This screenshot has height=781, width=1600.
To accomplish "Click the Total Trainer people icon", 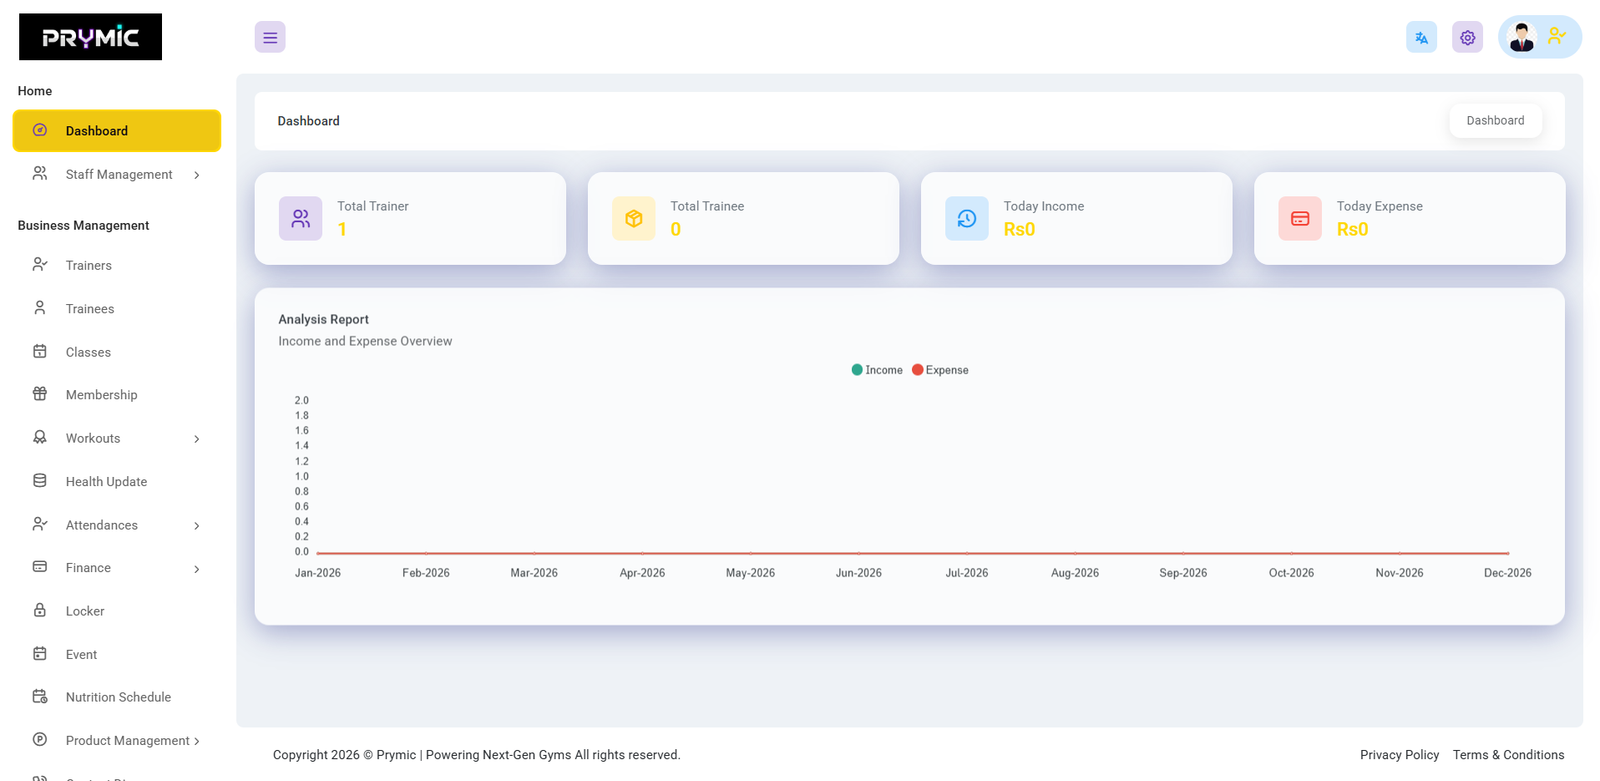I will 300,218.
